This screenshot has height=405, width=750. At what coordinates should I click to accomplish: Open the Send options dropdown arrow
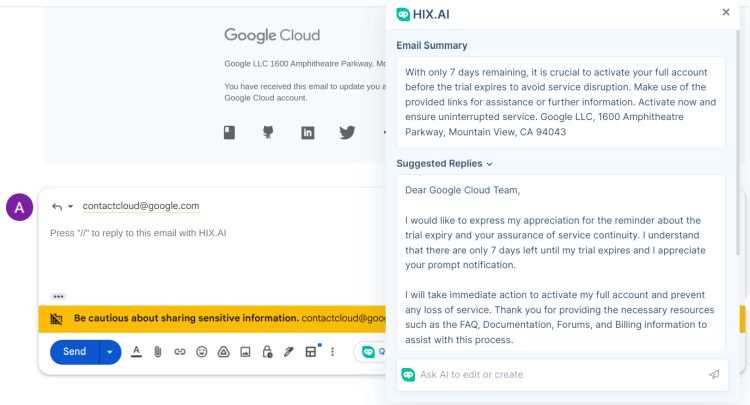(x=110, y=352)
